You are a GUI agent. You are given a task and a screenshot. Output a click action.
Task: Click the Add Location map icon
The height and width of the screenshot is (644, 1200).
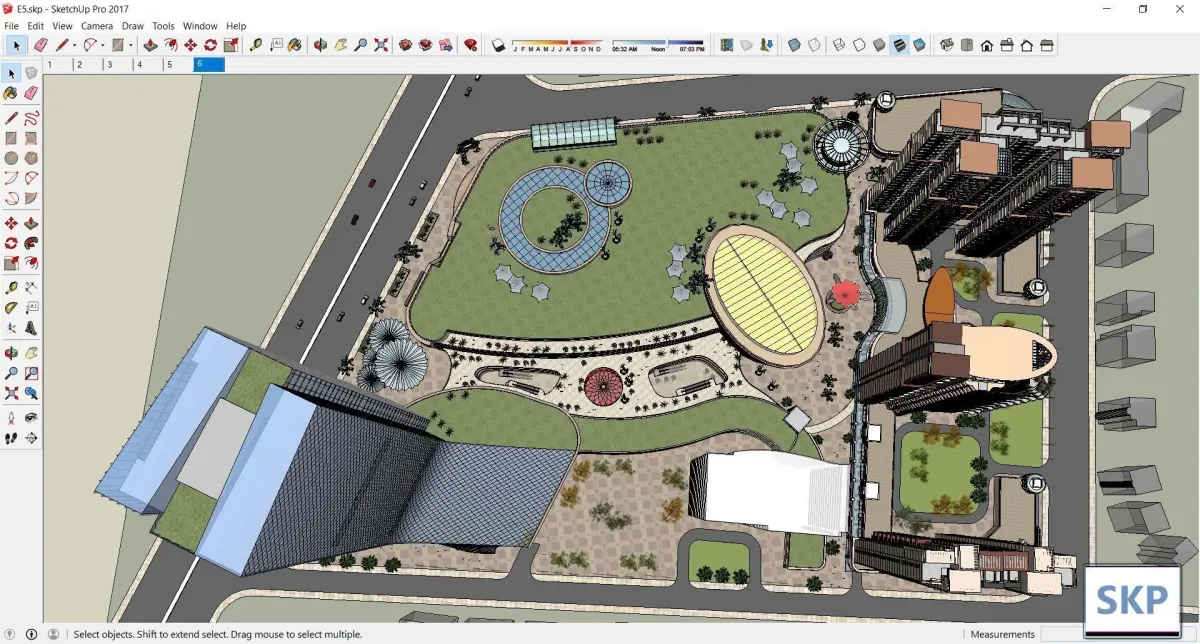coord(725,45)
